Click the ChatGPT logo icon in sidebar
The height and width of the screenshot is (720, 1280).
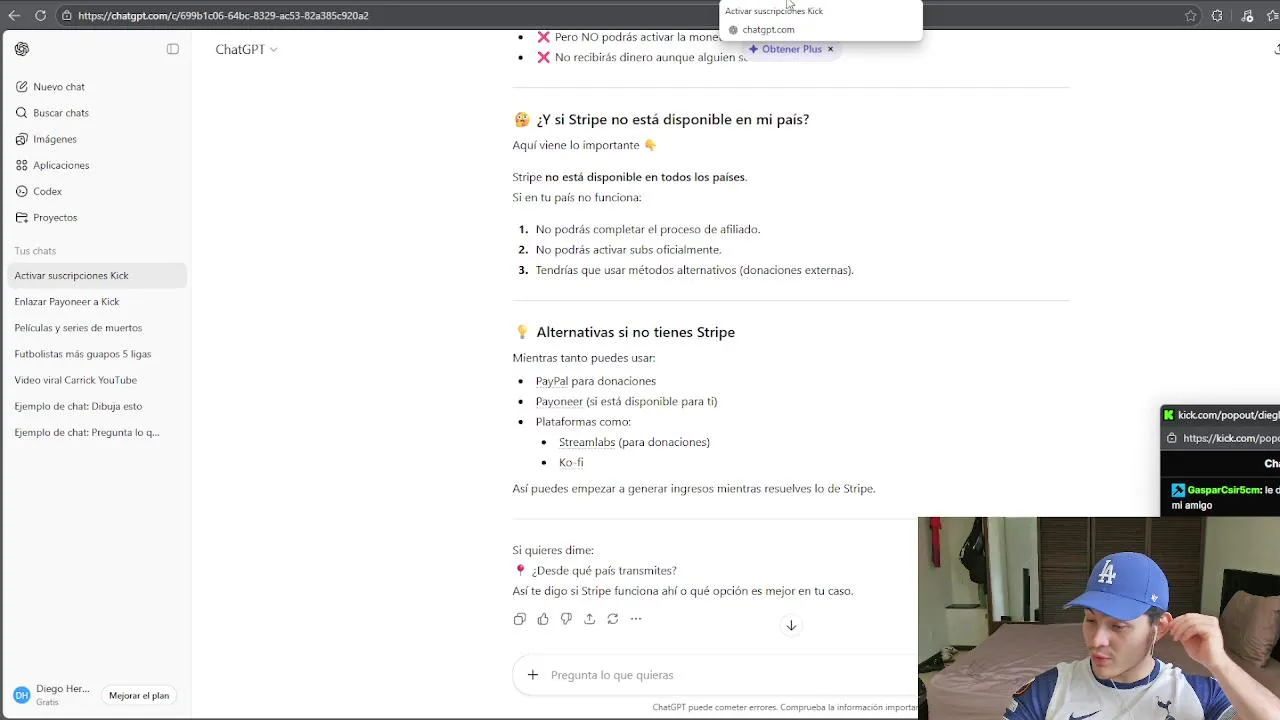(22, 49)
